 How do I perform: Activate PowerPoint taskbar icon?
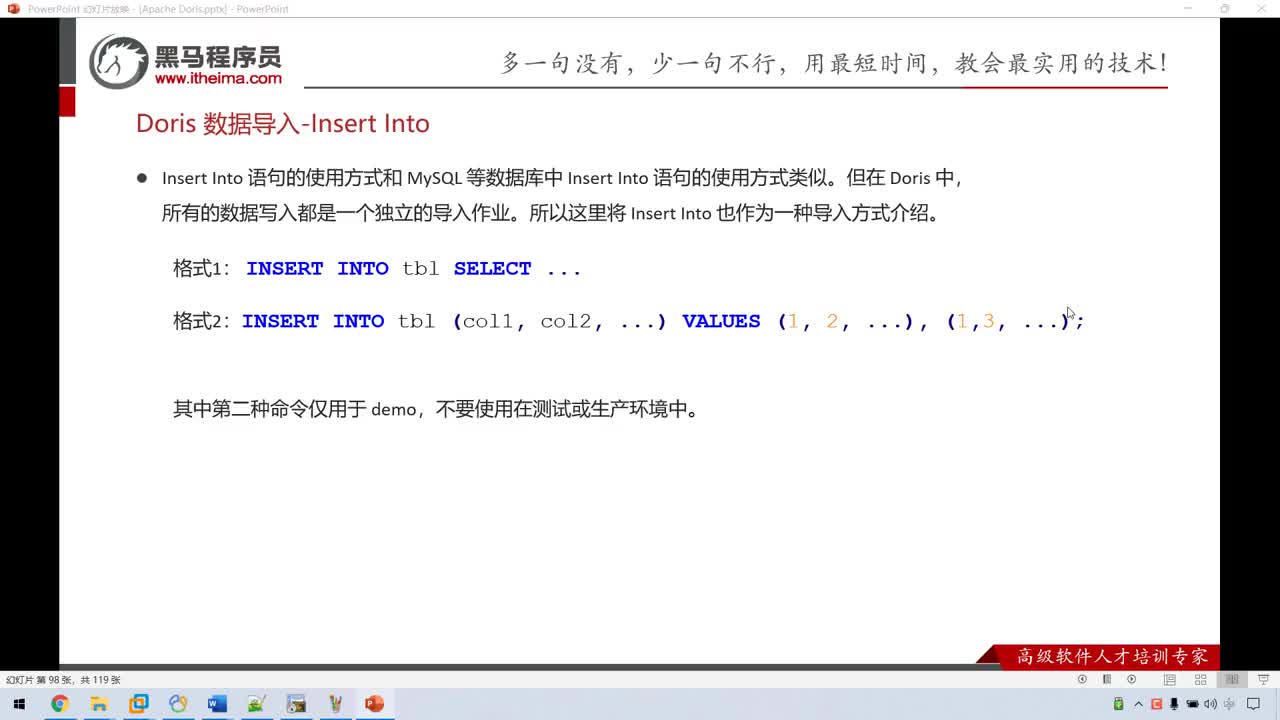(375, 704)
